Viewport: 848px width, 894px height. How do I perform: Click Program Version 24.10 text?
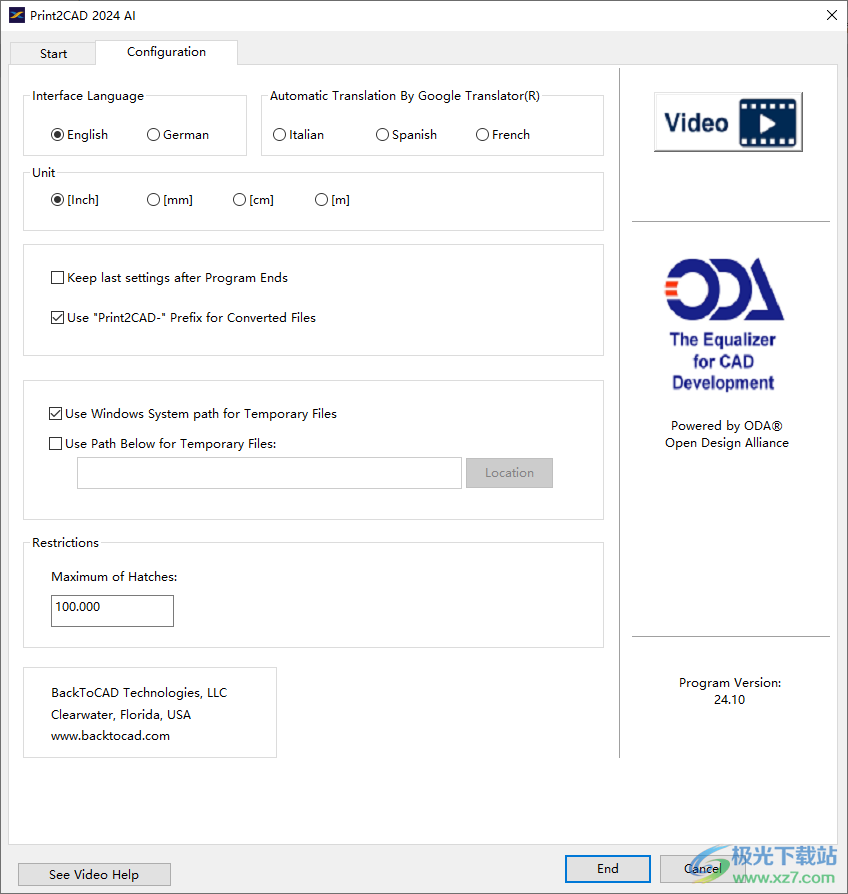pyautogui.click(x=730, y=691)
